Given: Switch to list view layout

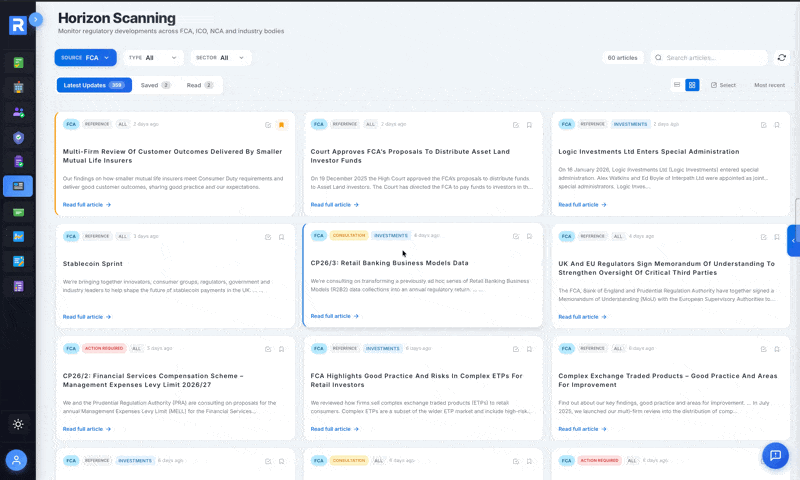Looking at the screenshot, I should pyautogui.click(x=677, y=85).
